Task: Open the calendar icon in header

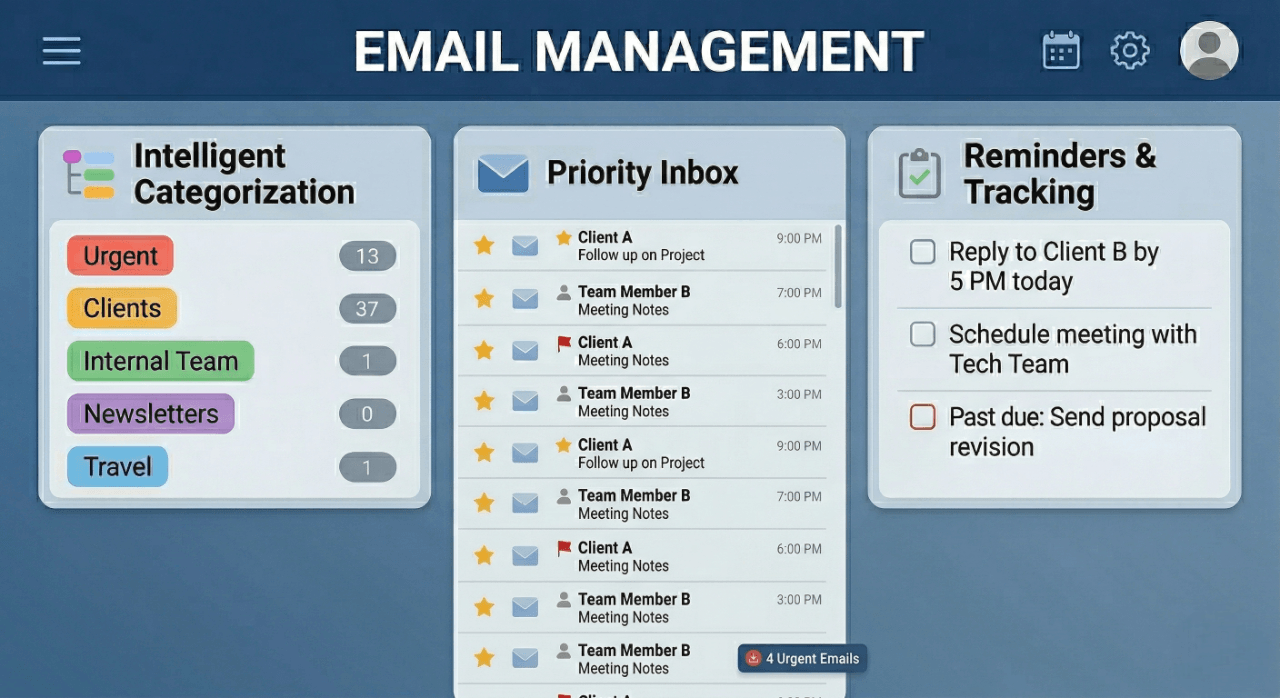Action: click(1061, 51)
